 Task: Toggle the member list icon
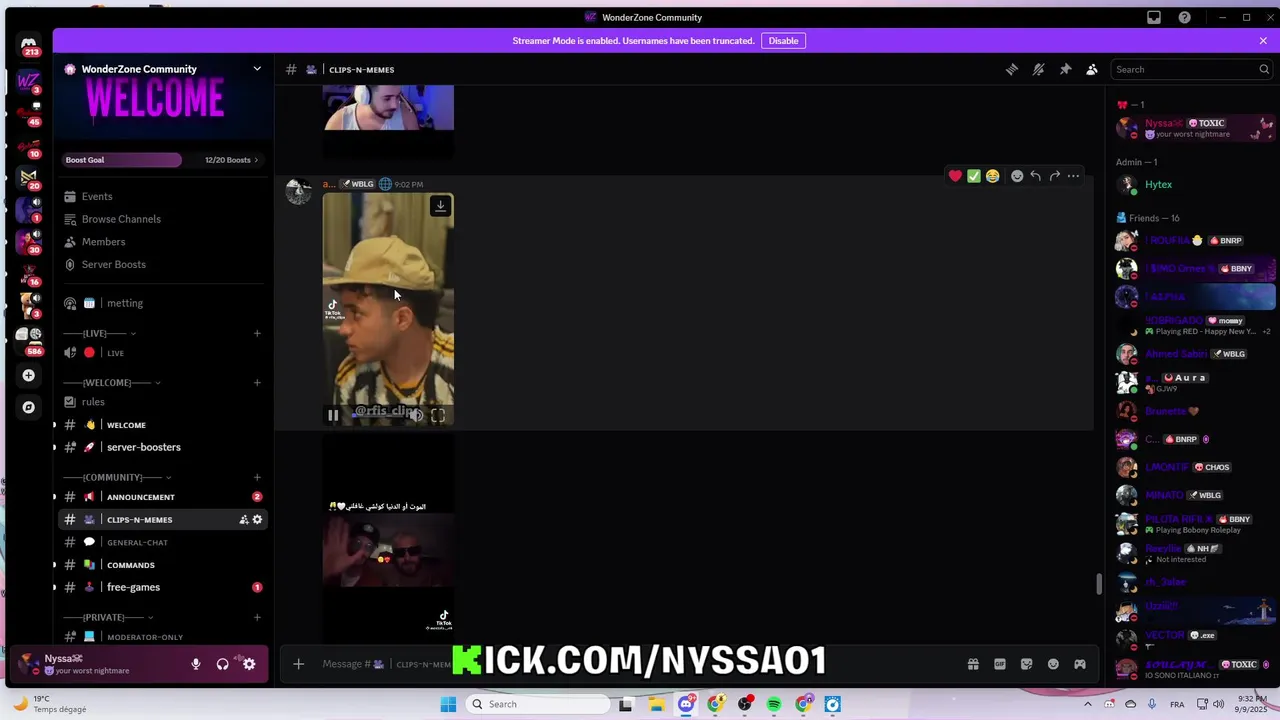click(x=1092, y=69)
